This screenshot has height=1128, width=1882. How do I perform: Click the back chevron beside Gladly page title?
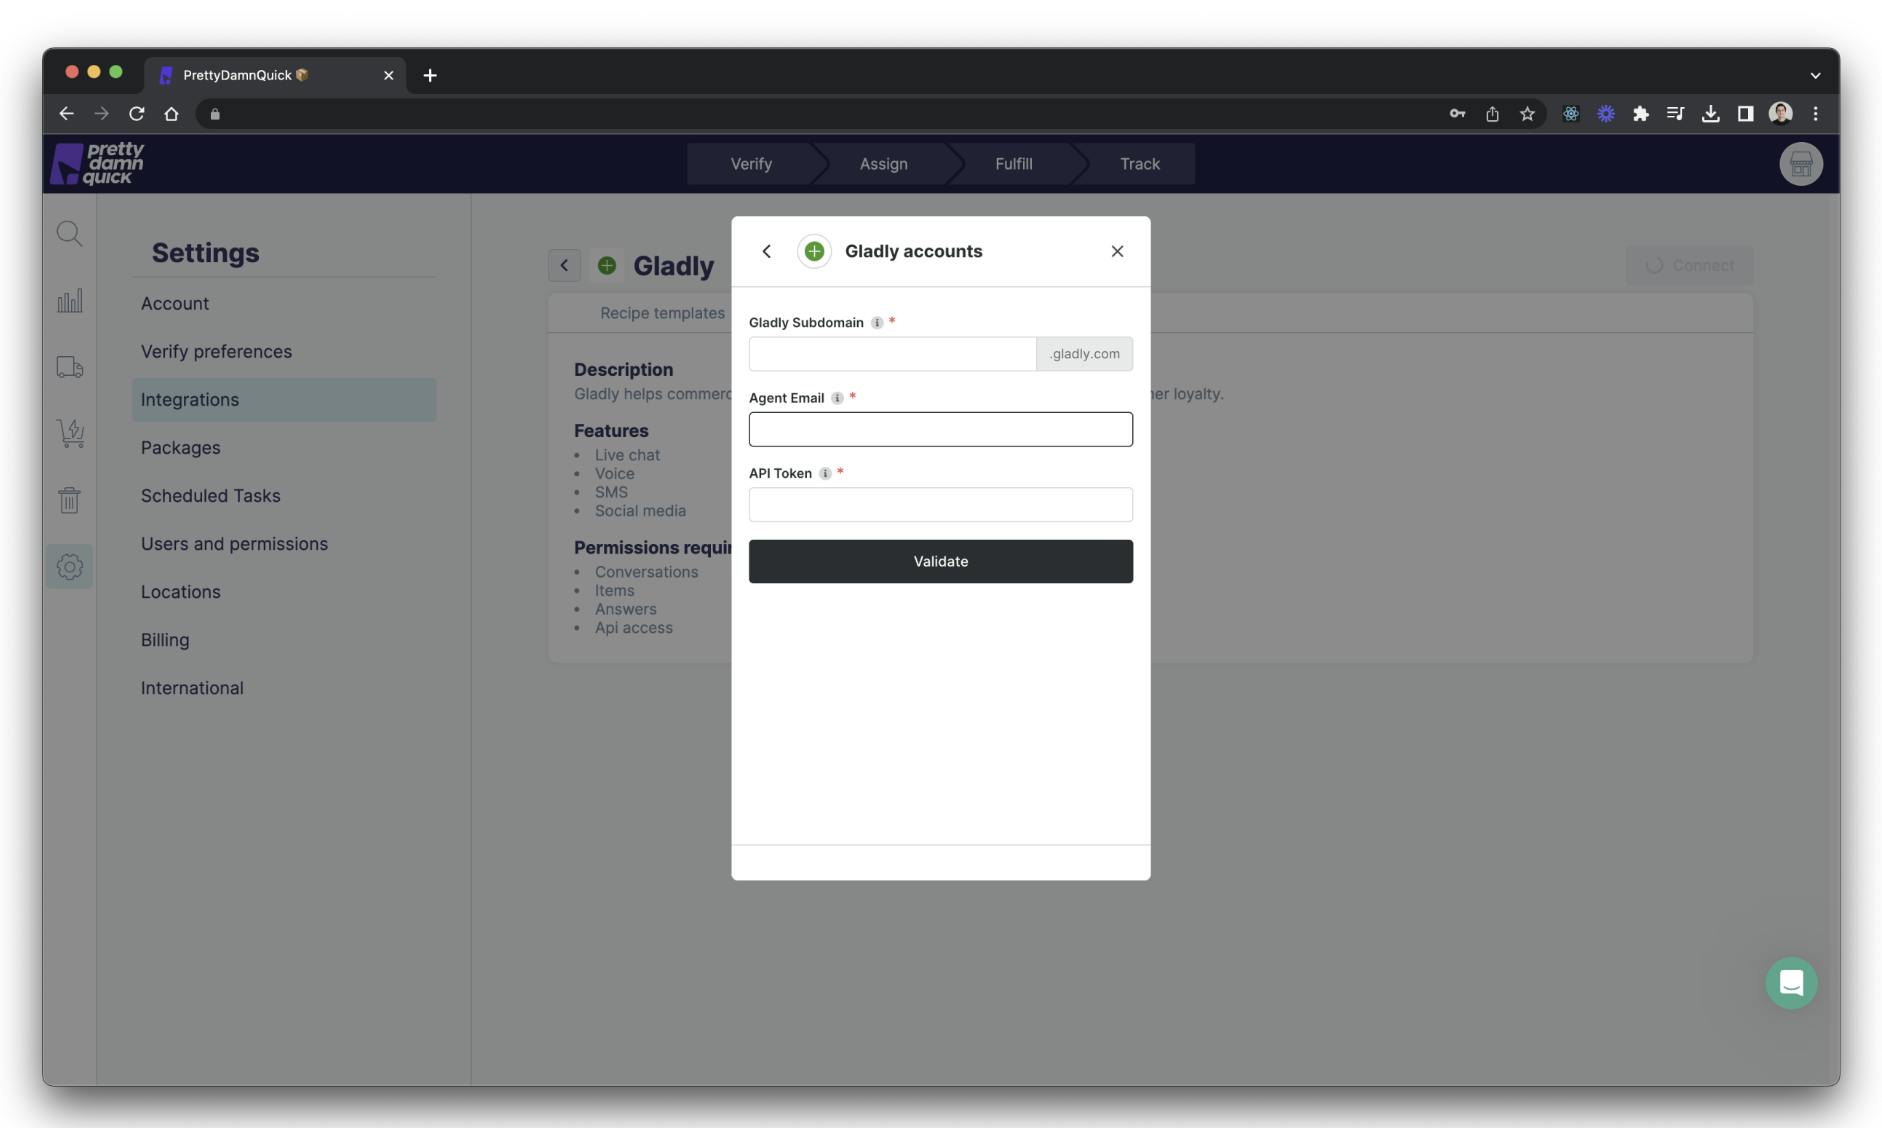click(564, 266)
